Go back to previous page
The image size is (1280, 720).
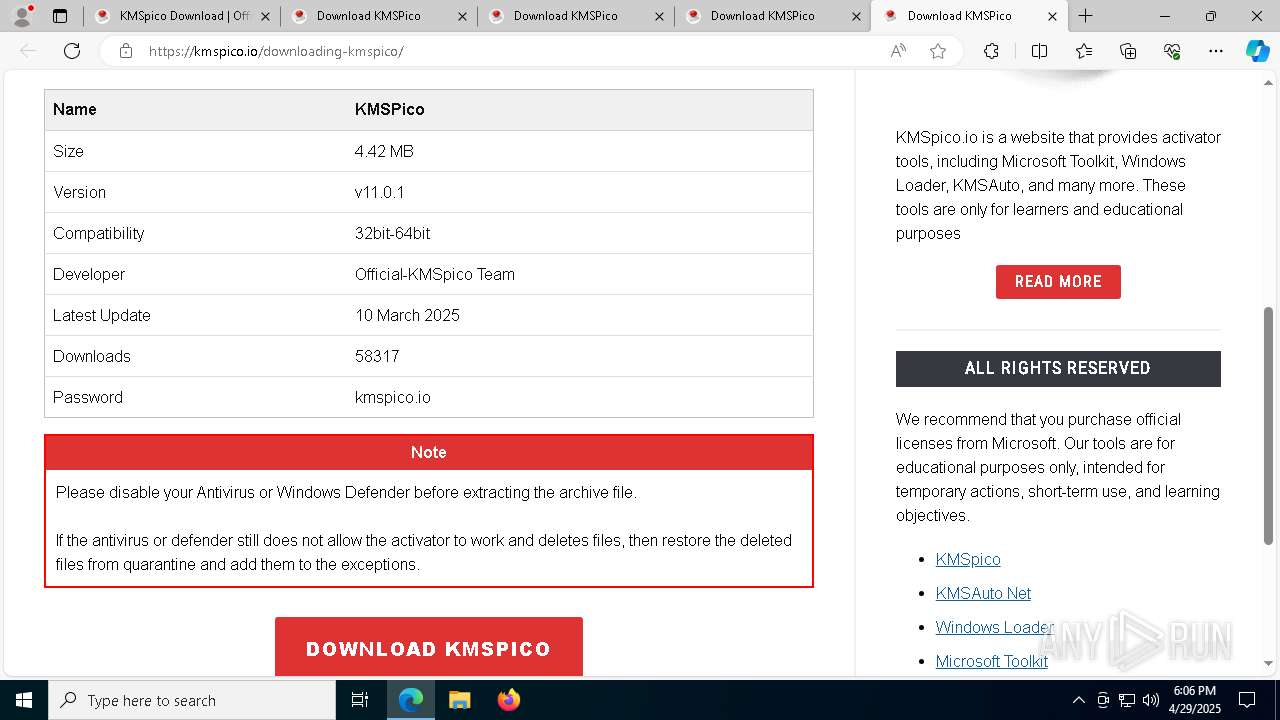click(28, 51)
